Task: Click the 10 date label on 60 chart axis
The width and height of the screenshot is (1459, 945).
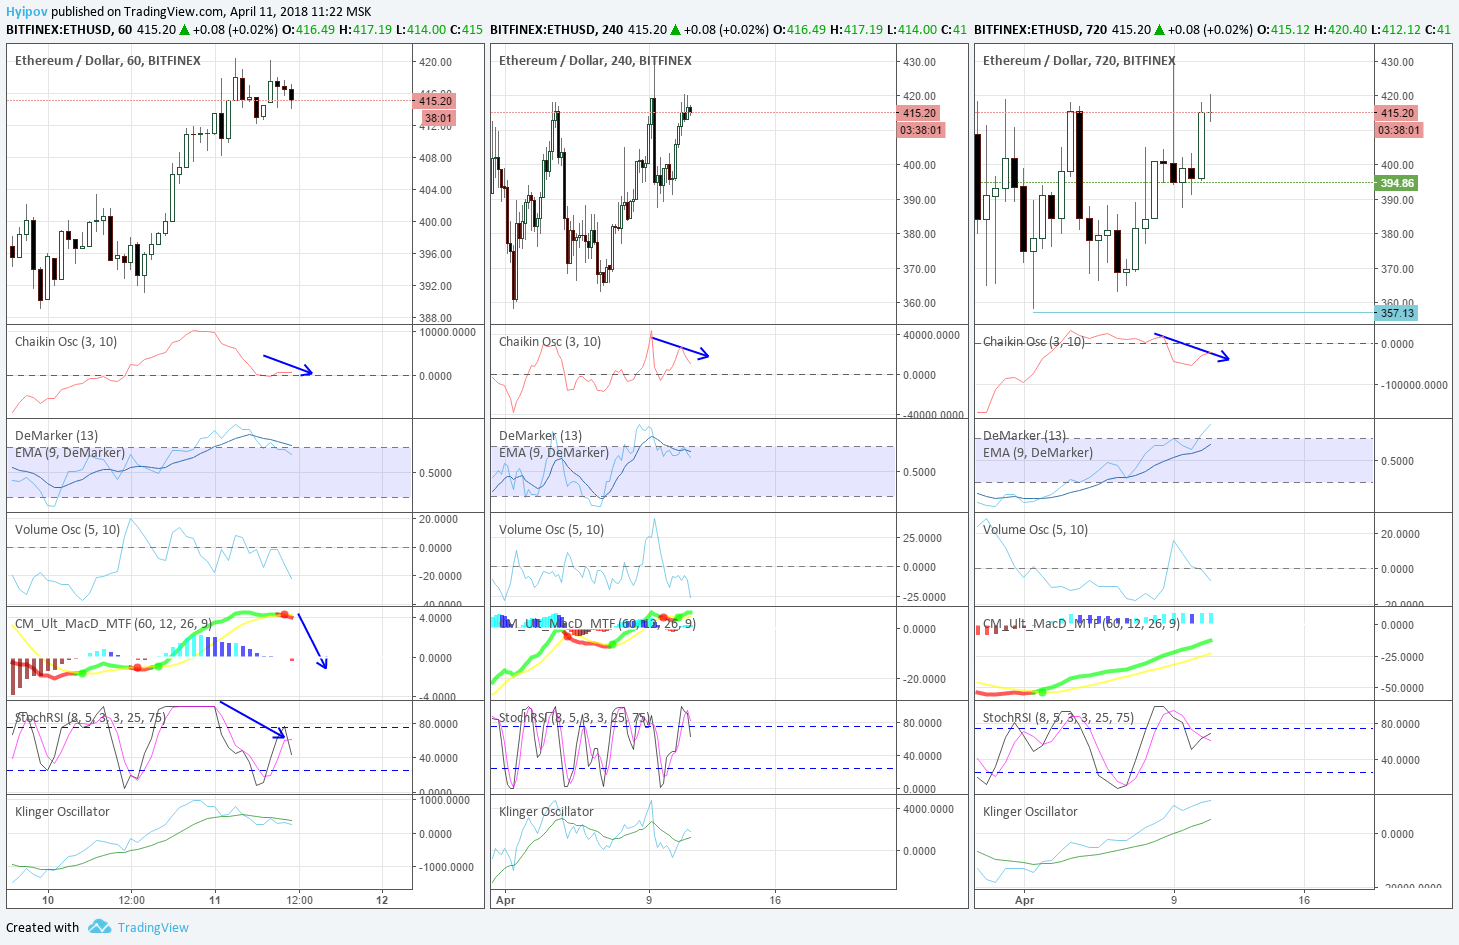Action: (48, 900)
